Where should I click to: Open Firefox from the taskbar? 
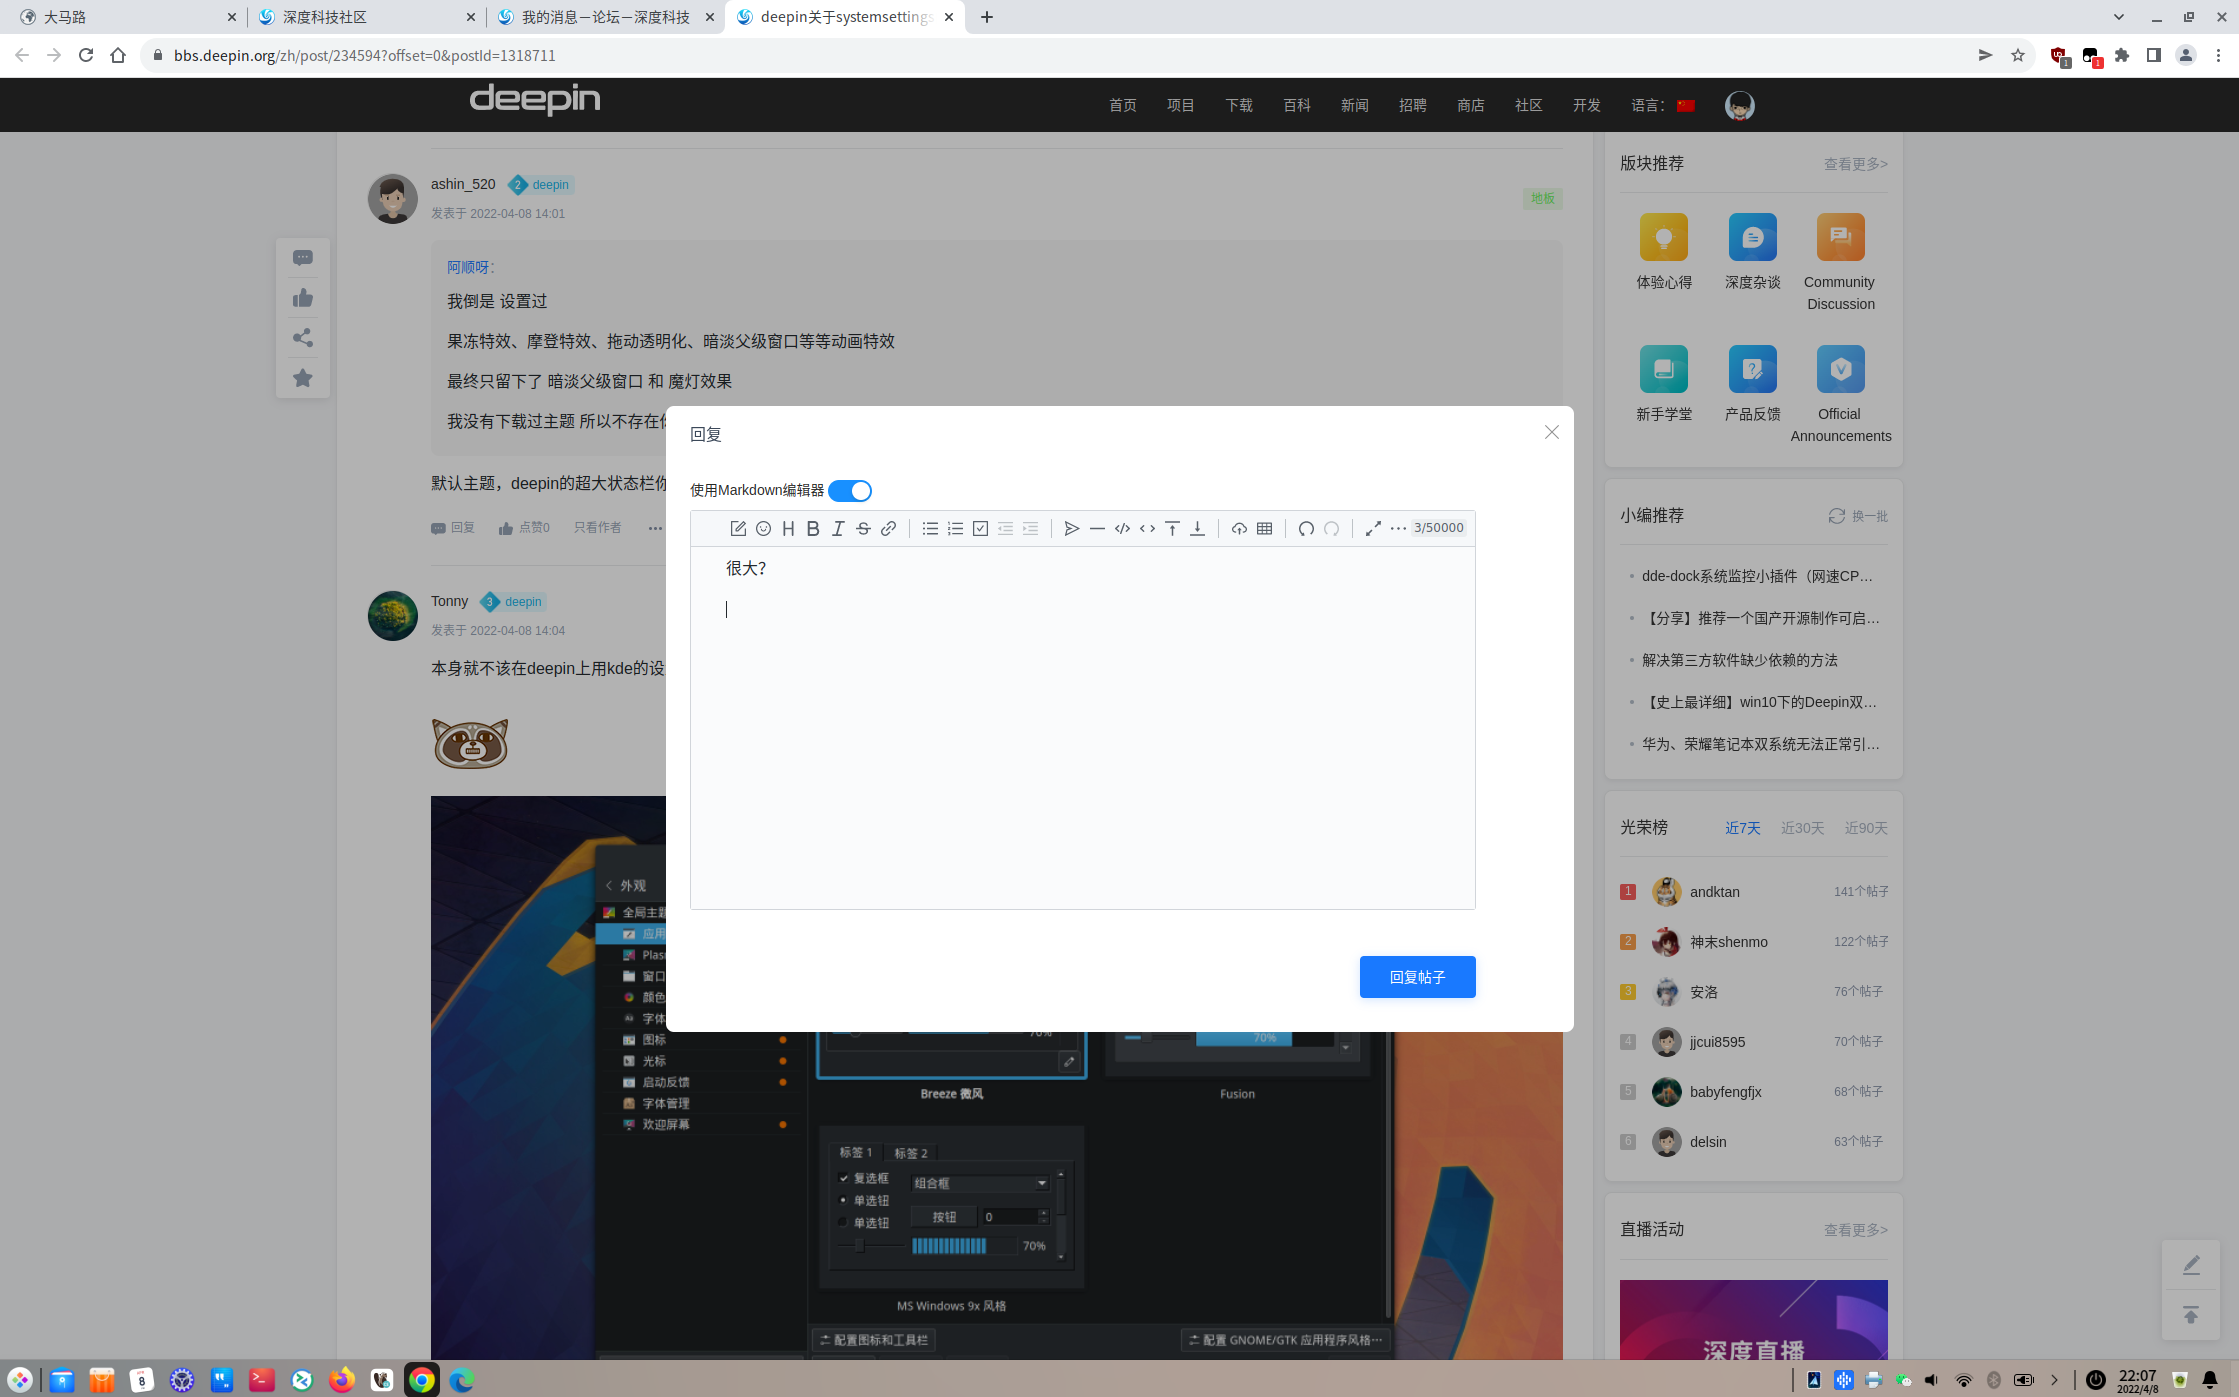pyautogui.click(x=342, y=1380)
